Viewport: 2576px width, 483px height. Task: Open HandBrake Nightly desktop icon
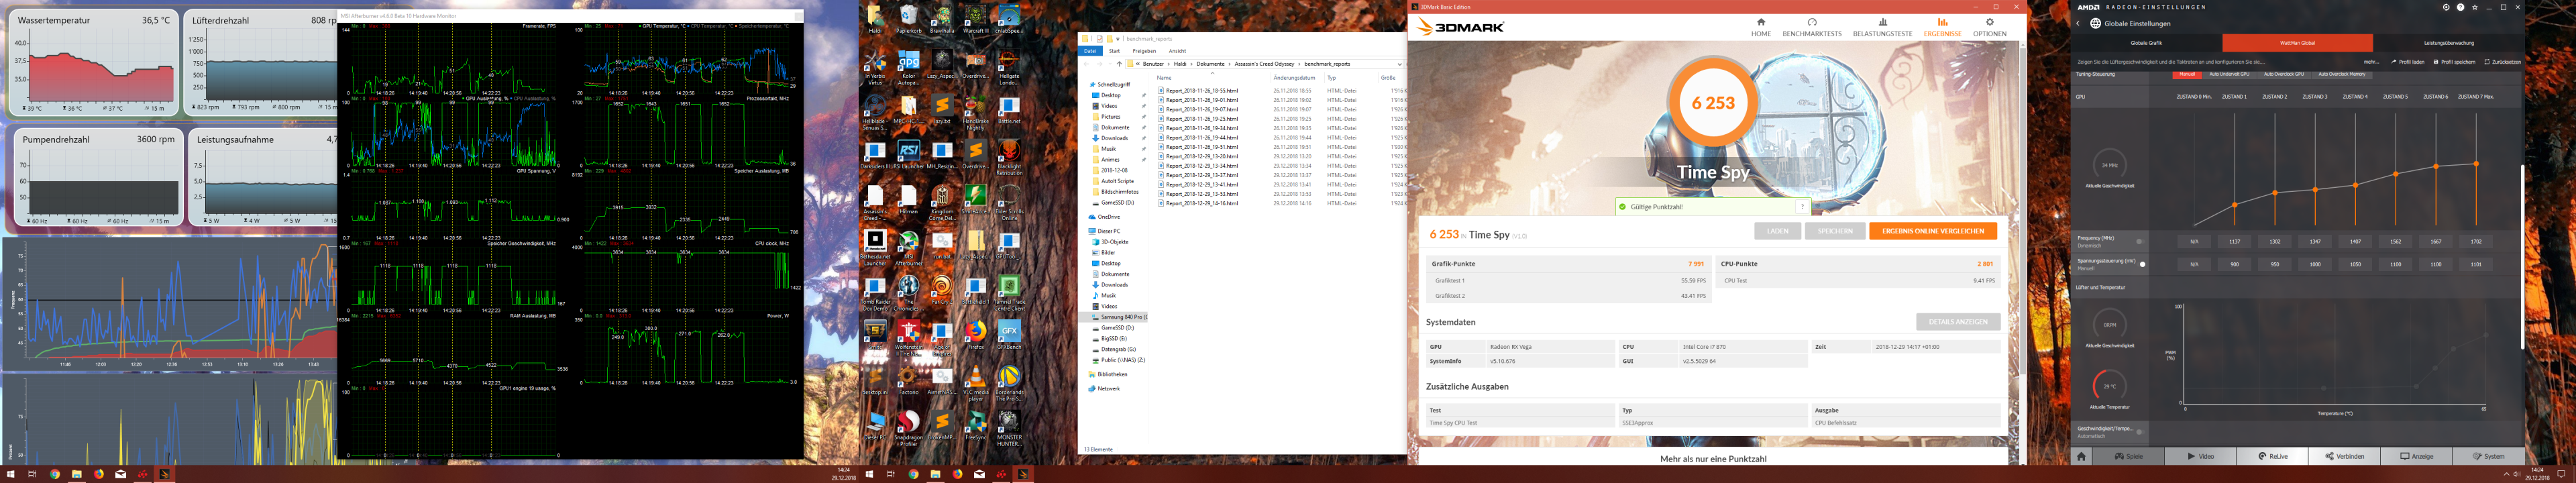click(x=976, y=112)
